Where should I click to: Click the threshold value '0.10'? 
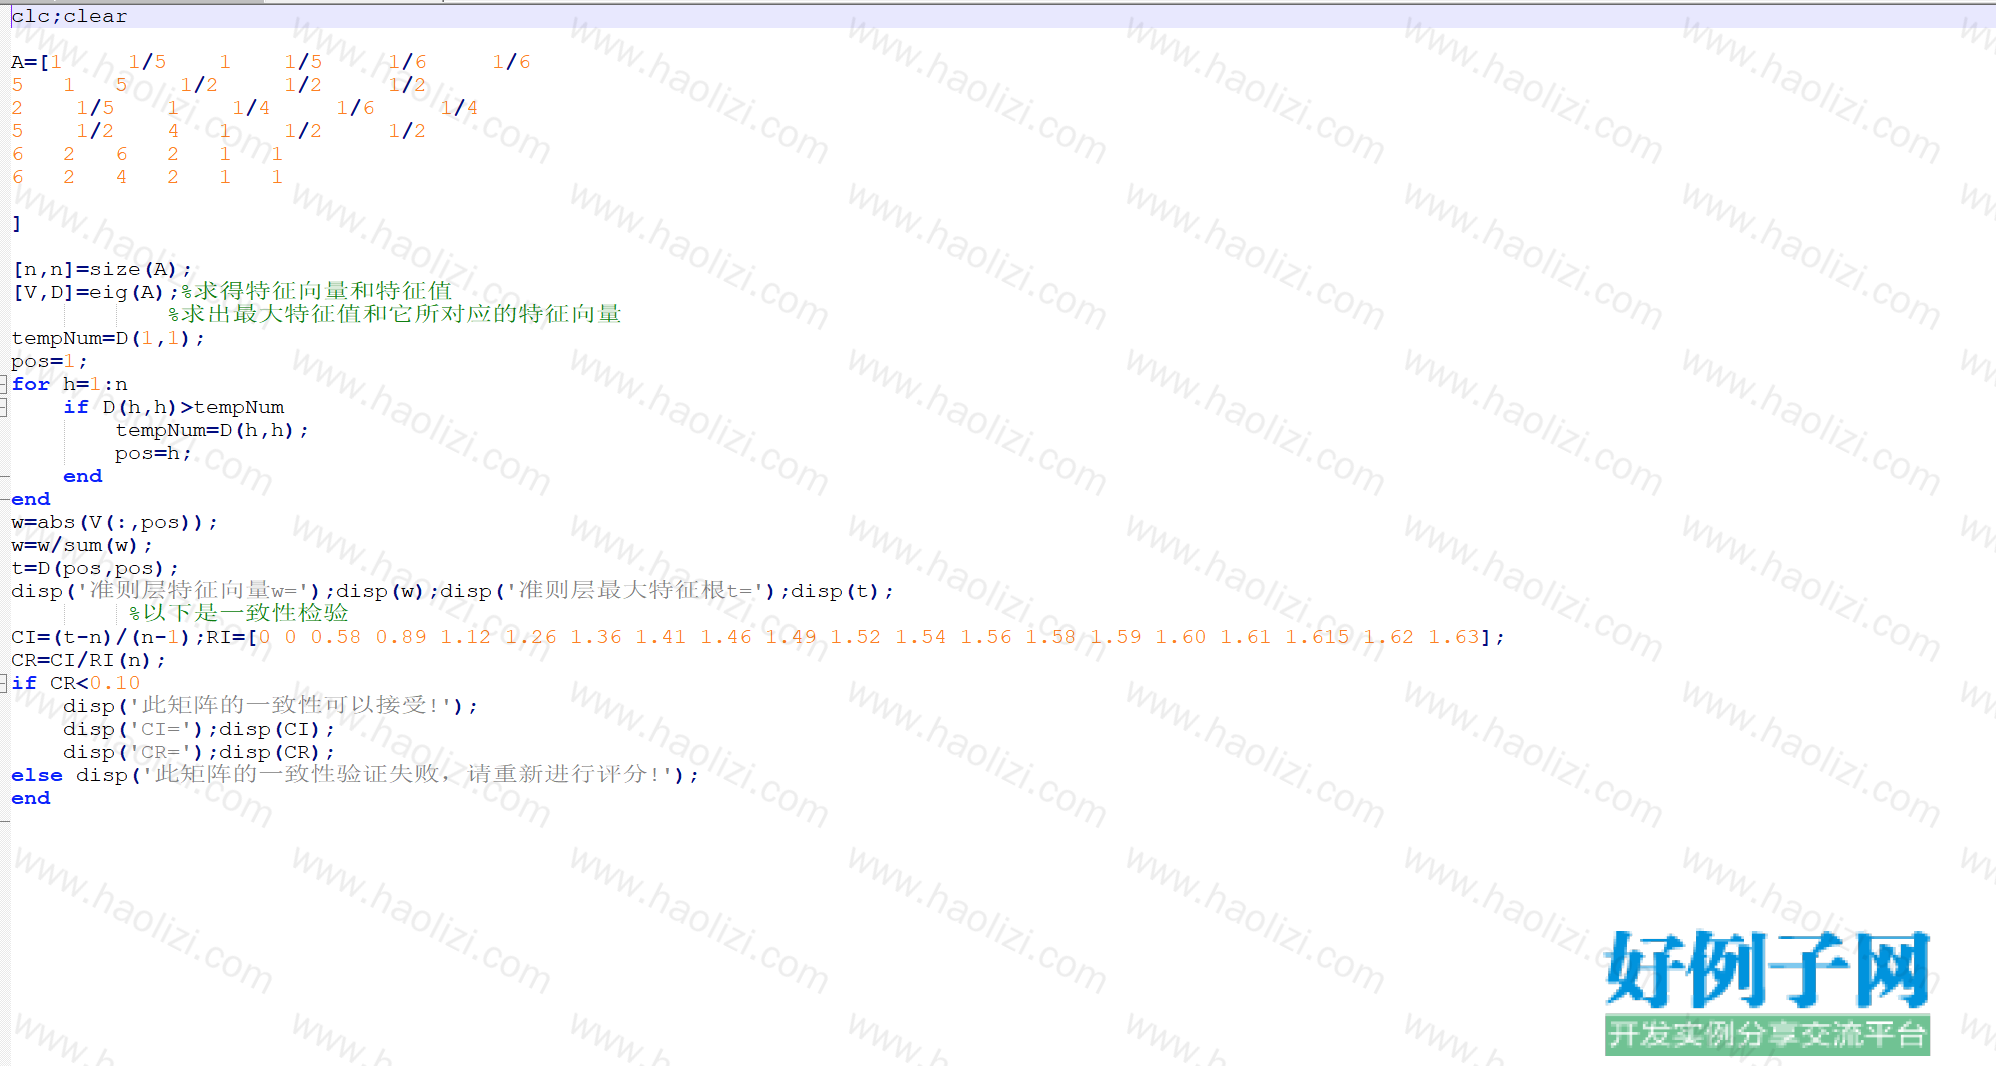[x=115, y=683]
